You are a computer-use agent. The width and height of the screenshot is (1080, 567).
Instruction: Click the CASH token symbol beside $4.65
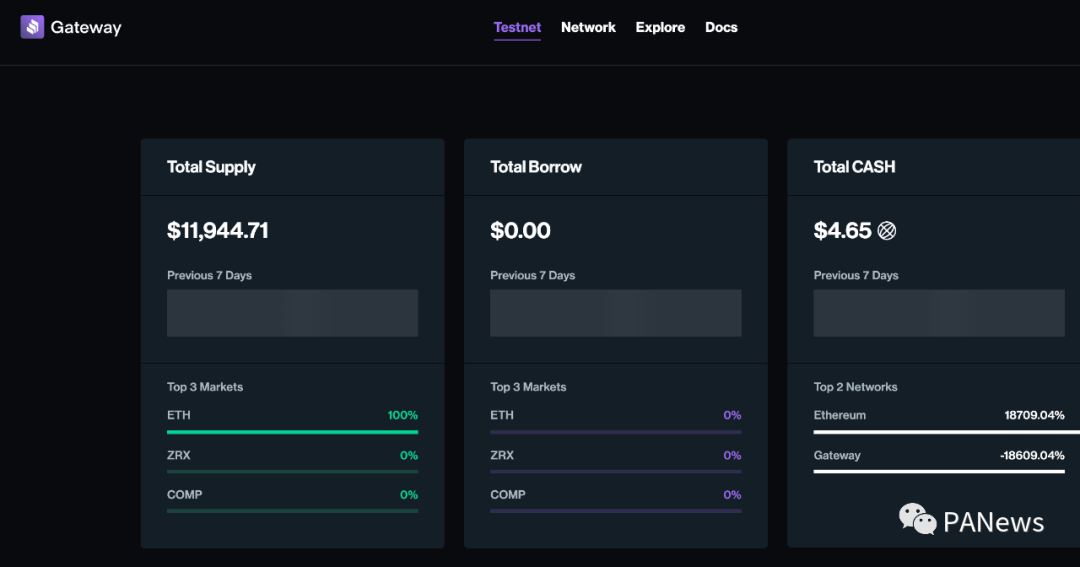click(886, 231)
